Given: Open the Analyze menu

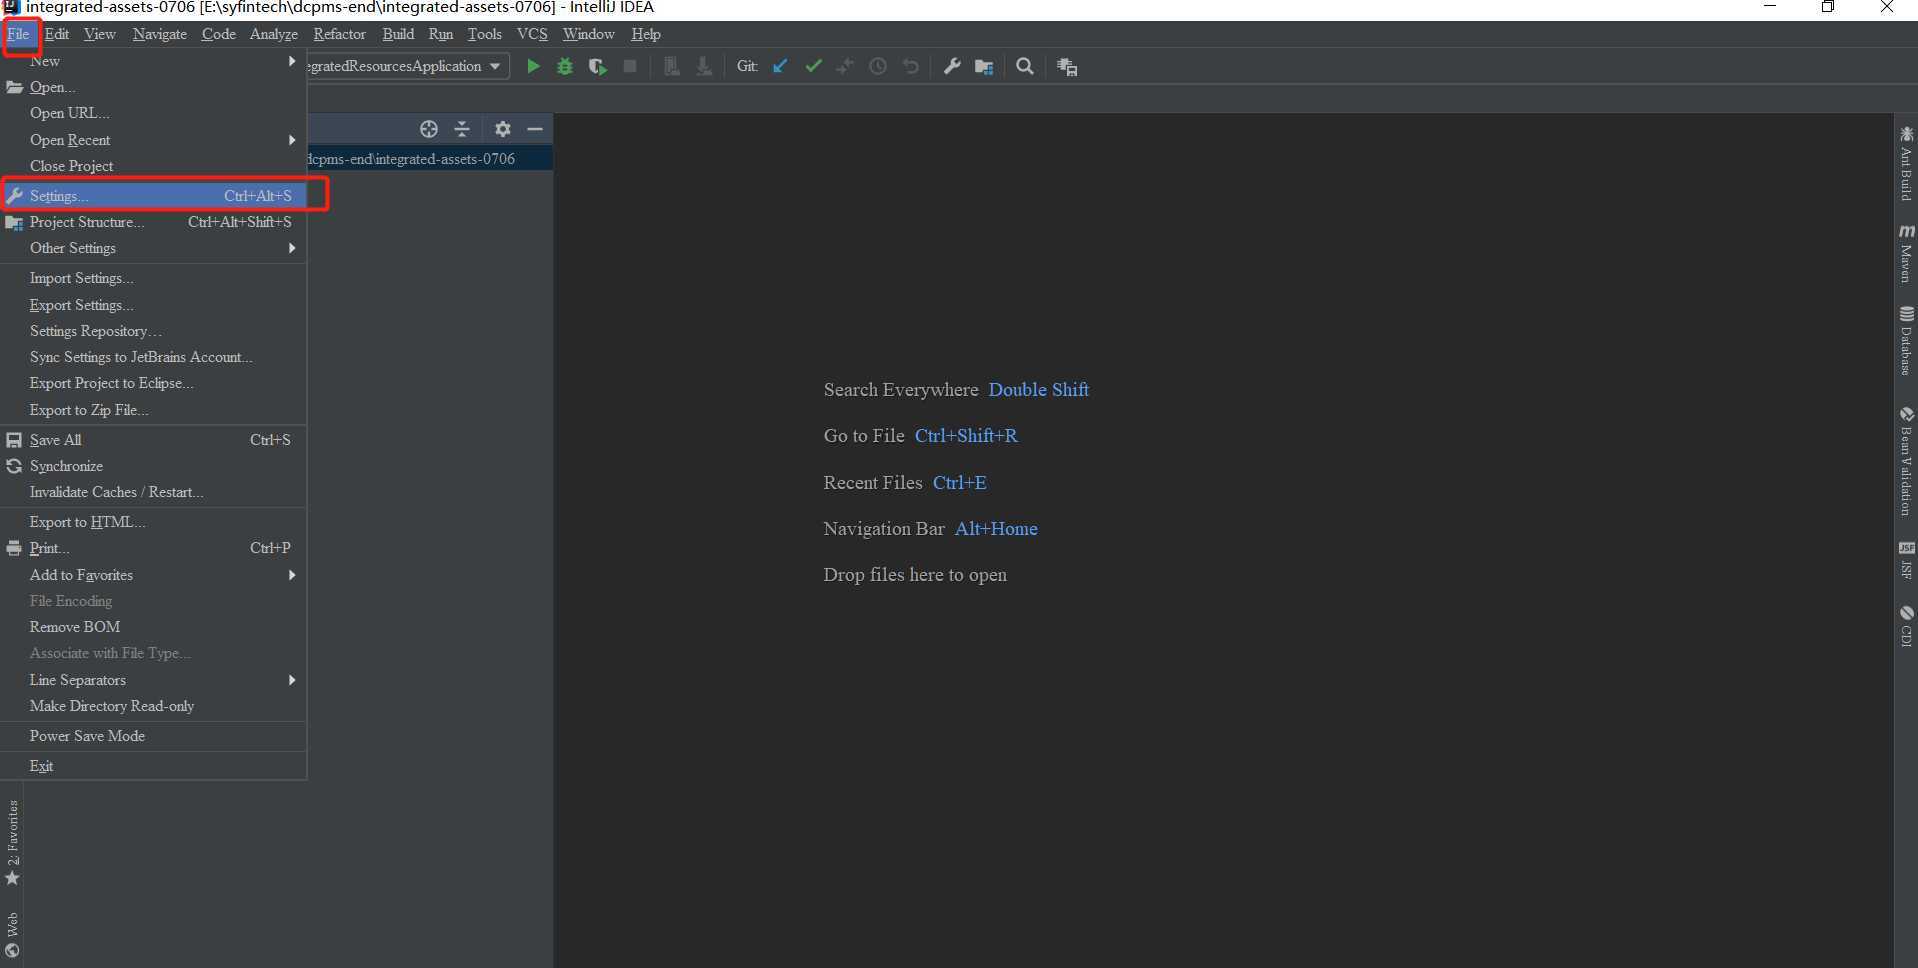Looking at the screenshot, I should 274,34.
